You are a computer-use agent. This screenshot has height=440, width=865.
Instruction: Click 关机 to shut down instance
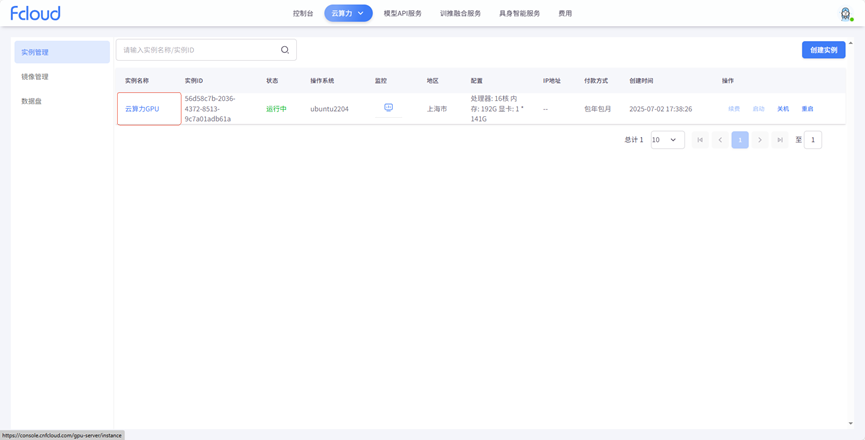(x=783, y=109)
